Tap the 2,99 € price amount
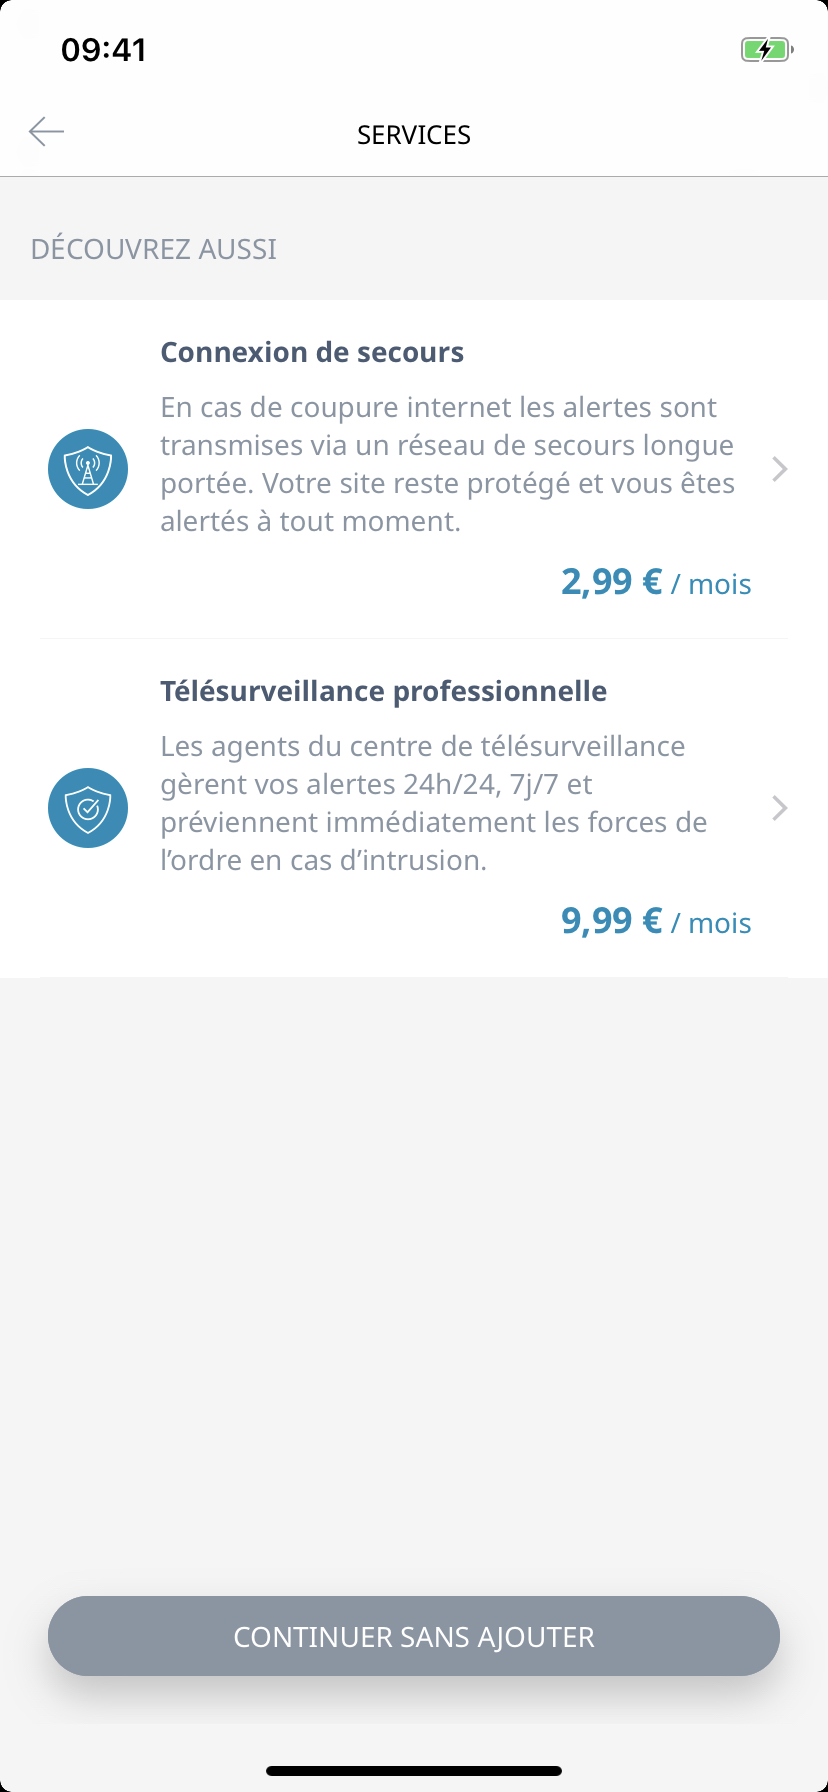This screenshot has height=1792, width=828. click(x=612, y=581)
